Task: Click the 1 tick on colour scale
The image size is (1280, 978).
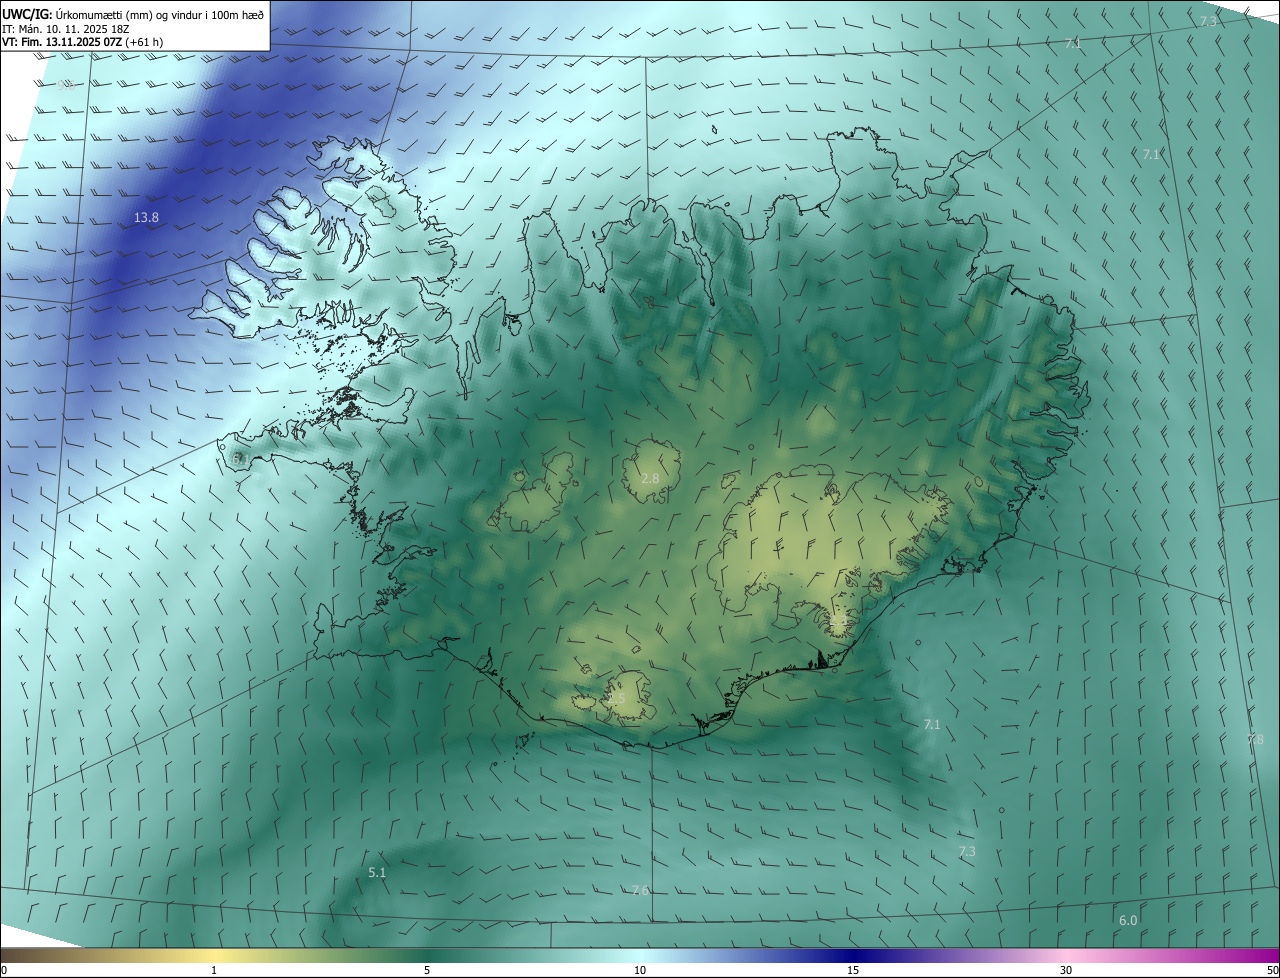Action: point(214,970)
